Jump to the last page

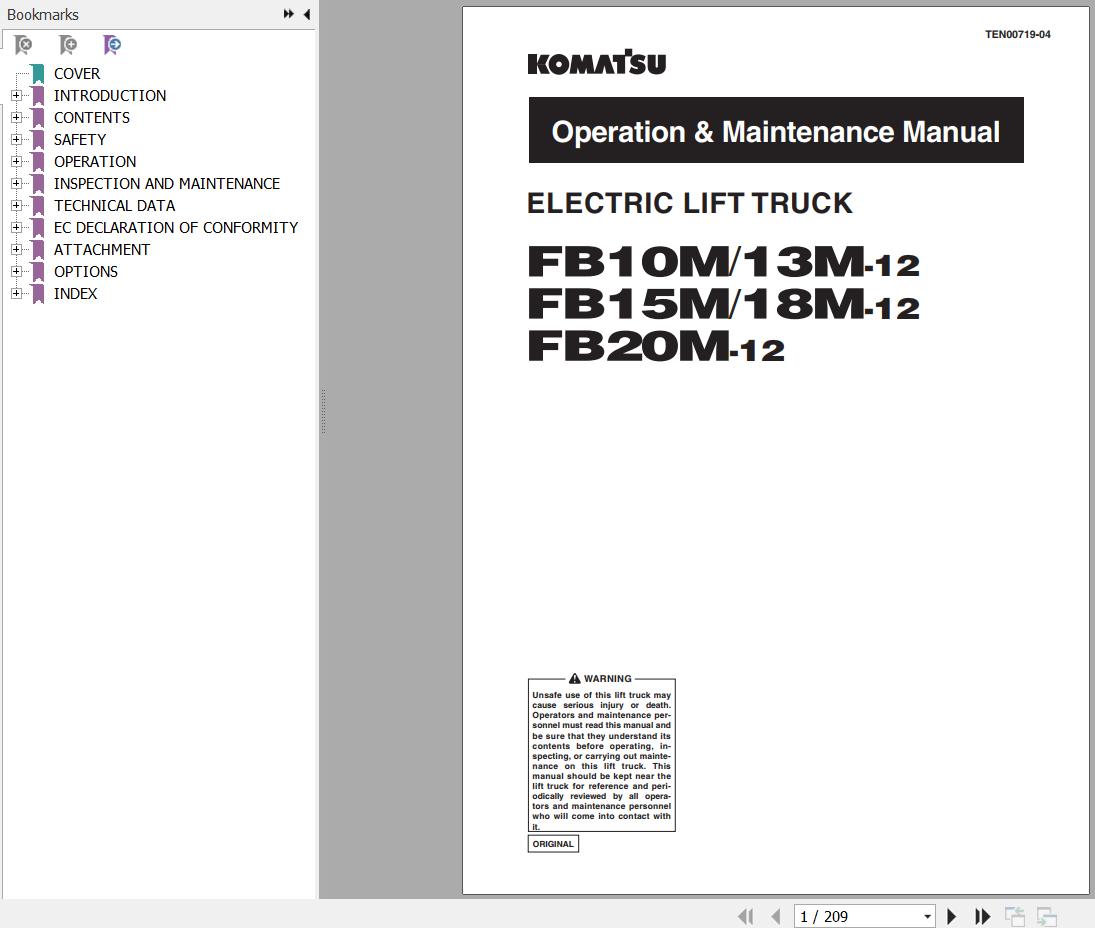(983, 916)
